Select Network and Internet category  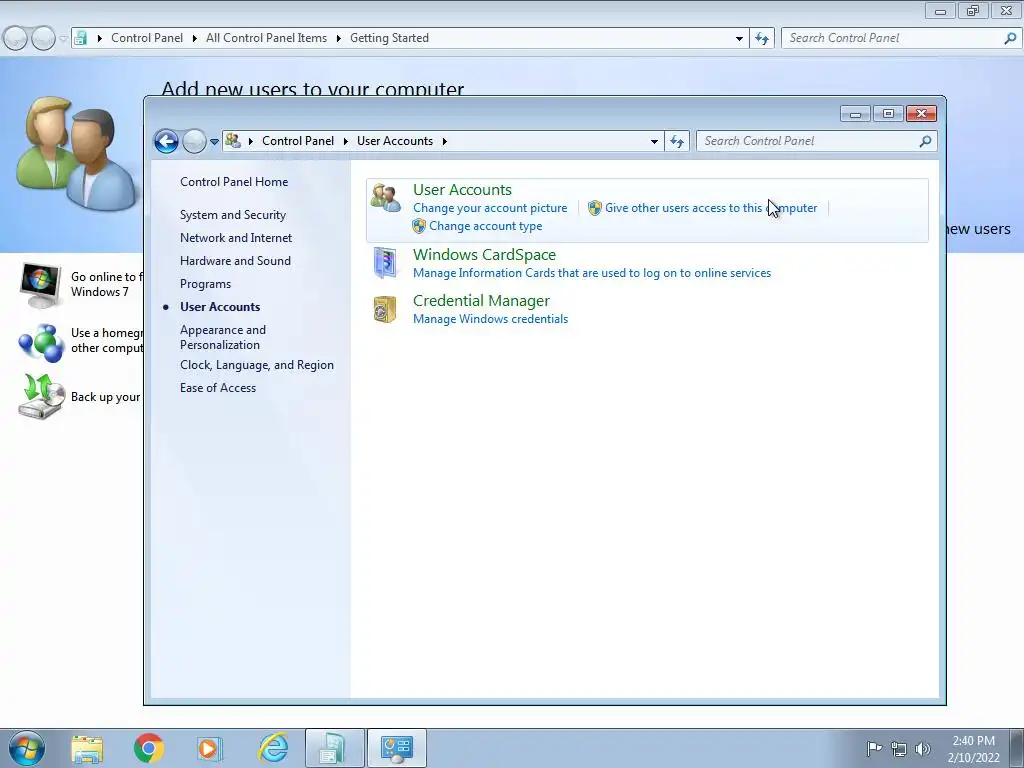point(236,238)
